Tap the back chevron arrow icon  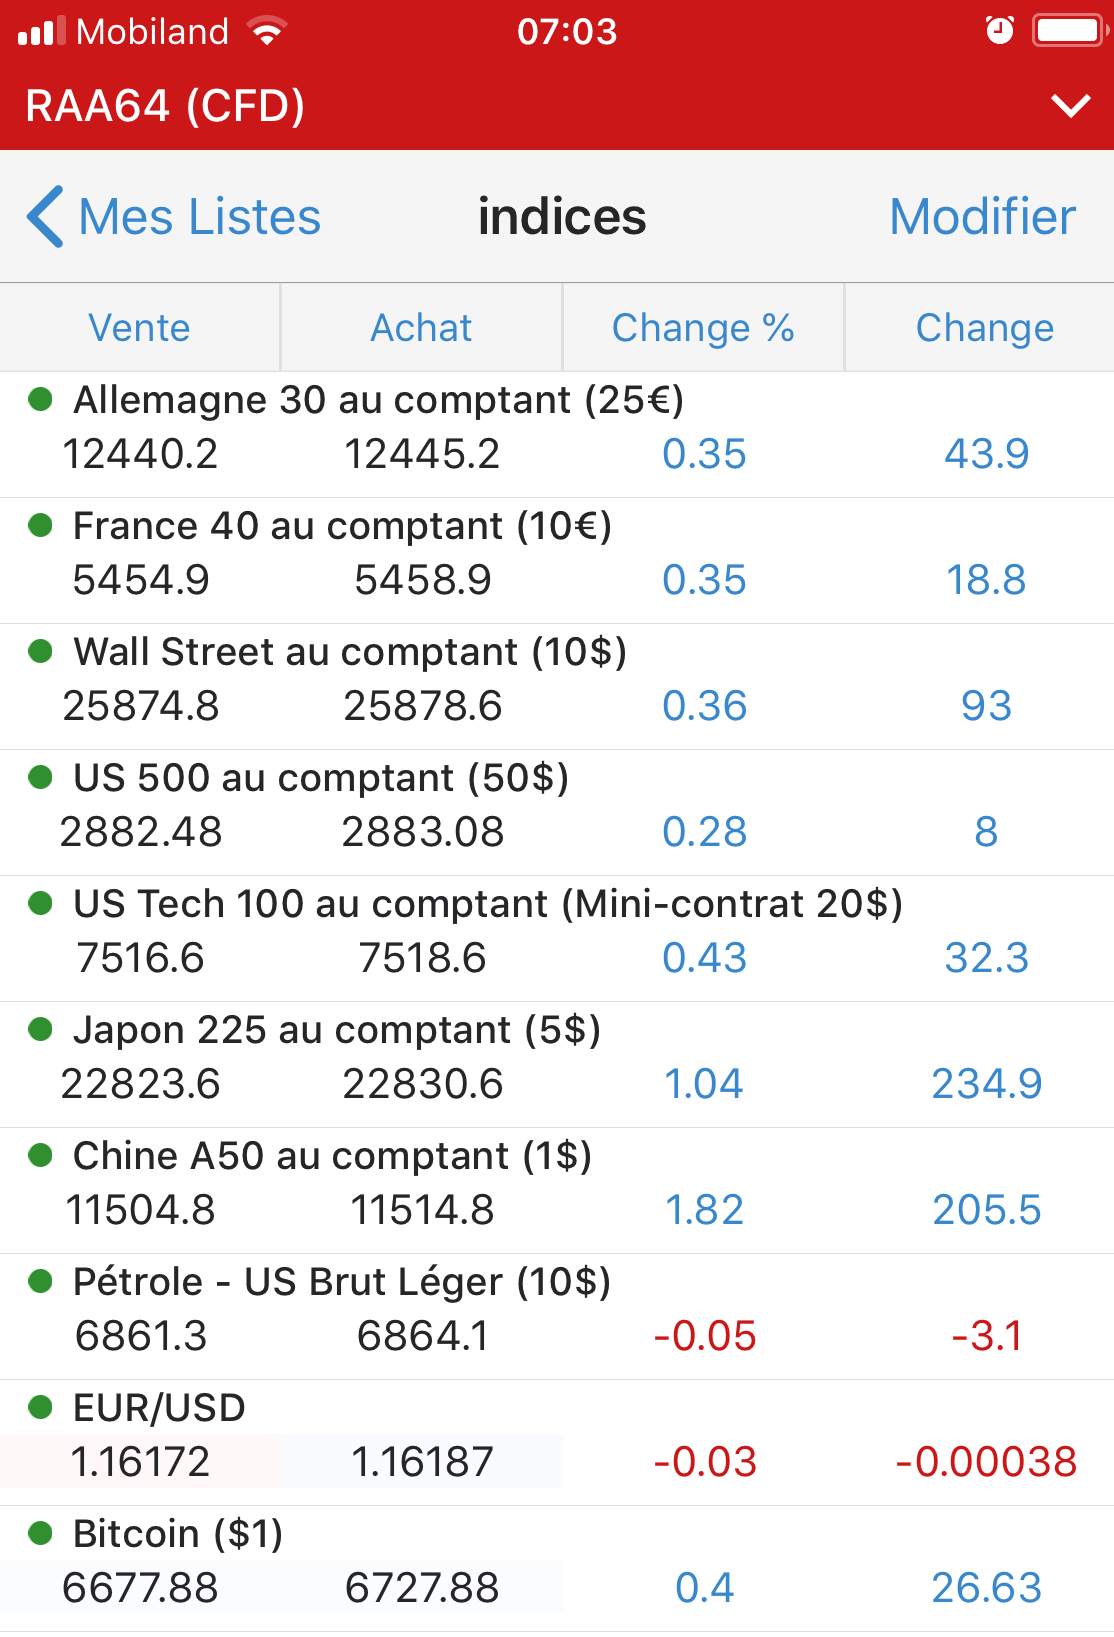tap(46, 217)
